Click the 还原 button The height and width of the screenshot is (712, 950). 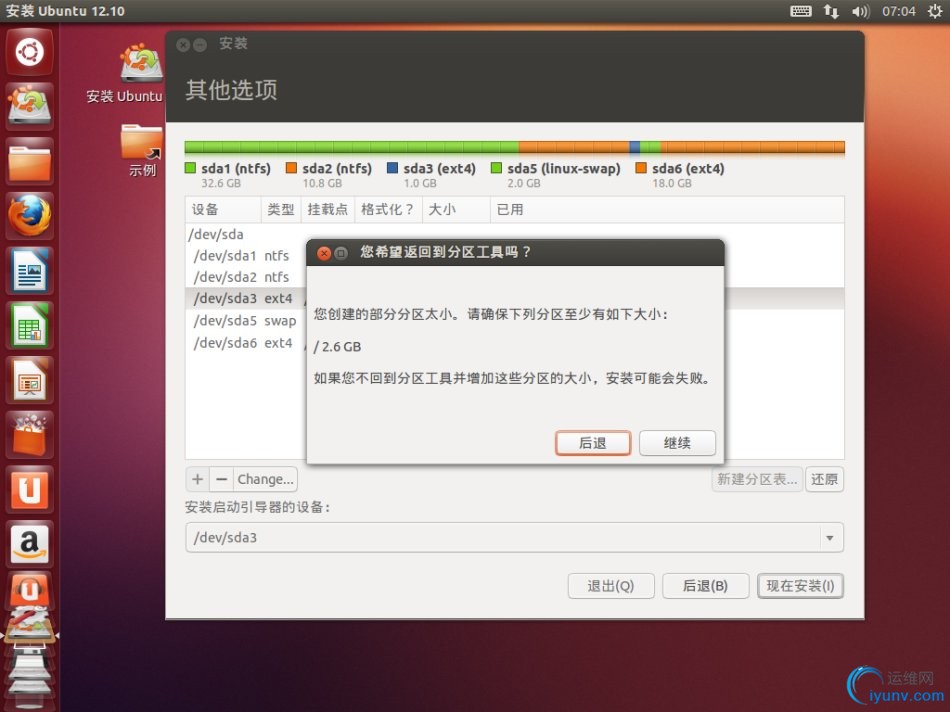(825, 479)
